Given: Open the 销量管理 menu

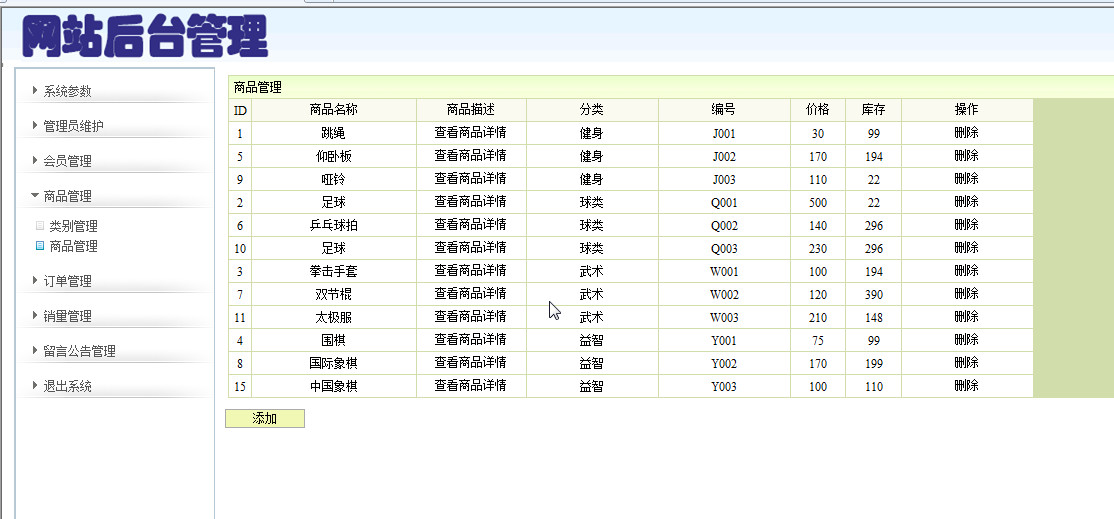Looking at the screenshot, I should click(x=62, y=316).
